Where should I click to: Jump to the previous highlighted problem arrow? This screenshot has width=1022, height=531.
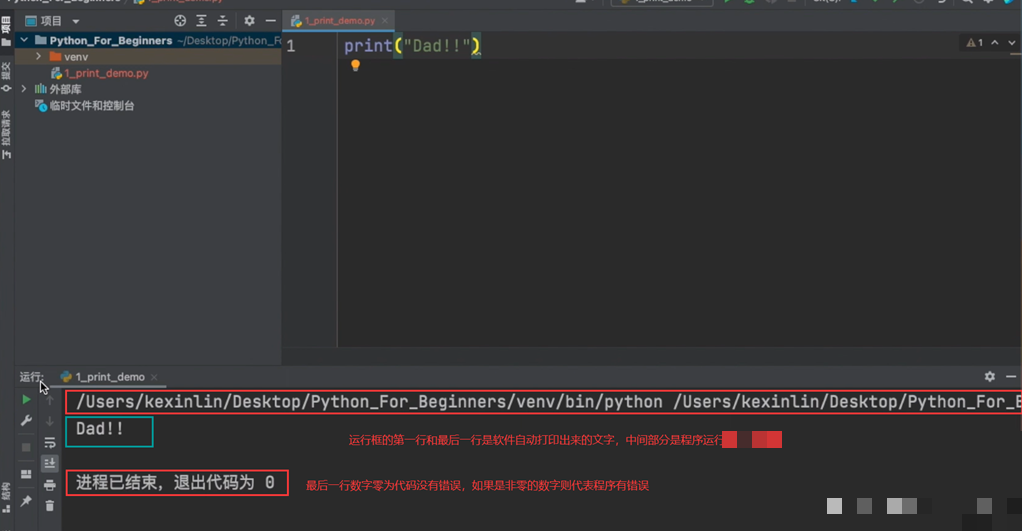click(x=995, y=42)
